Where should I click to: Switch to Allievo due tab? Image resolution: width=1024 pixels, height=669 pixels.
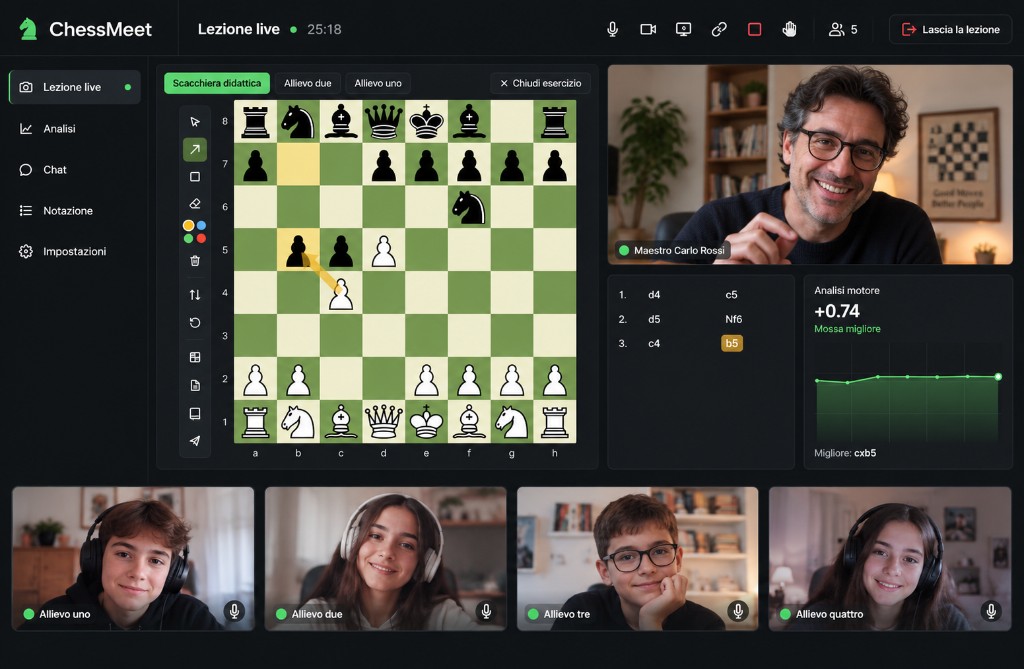coord(308,83)
